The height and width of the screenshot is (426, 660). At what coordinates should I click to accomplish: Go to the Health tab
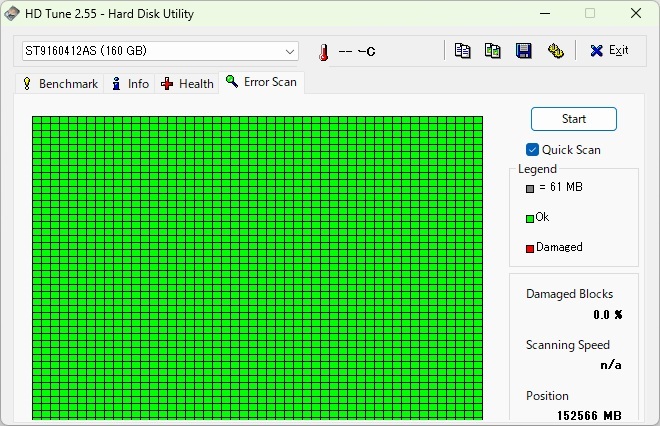click(x=187, y=84)
